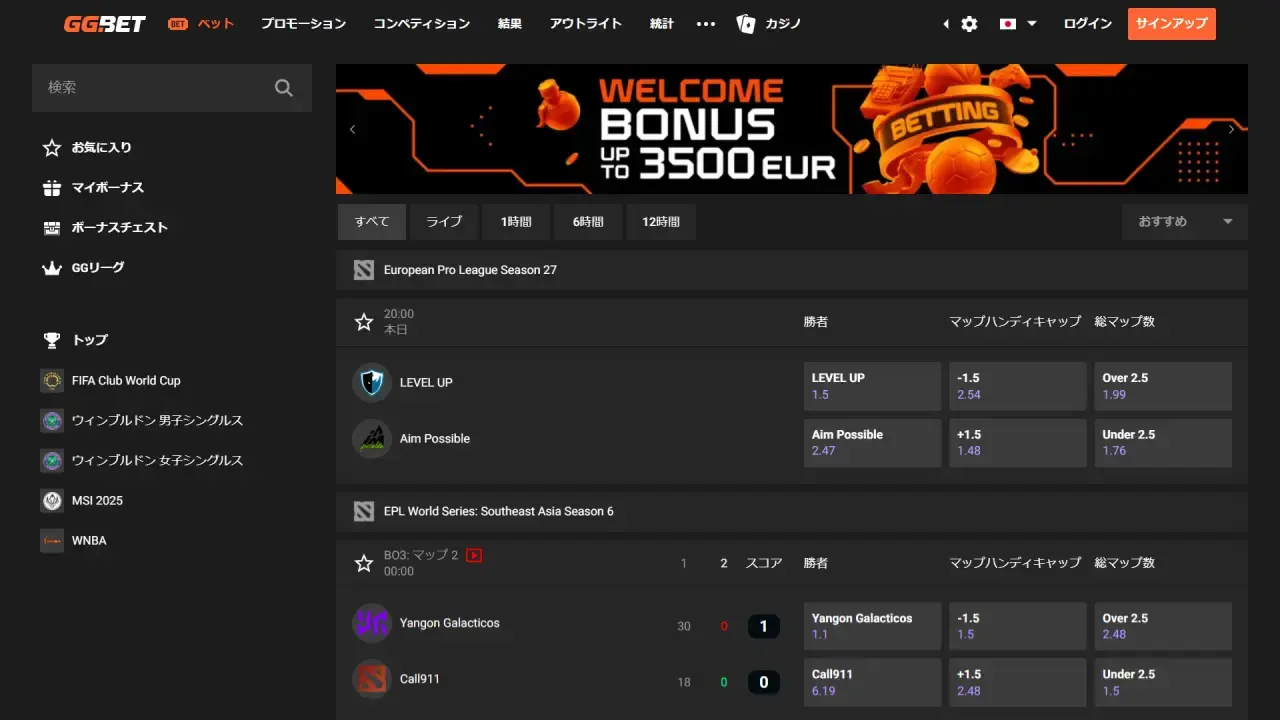
Task: Select +1.5 handicap at 1.48
Action: click(x=1018, y=442)
